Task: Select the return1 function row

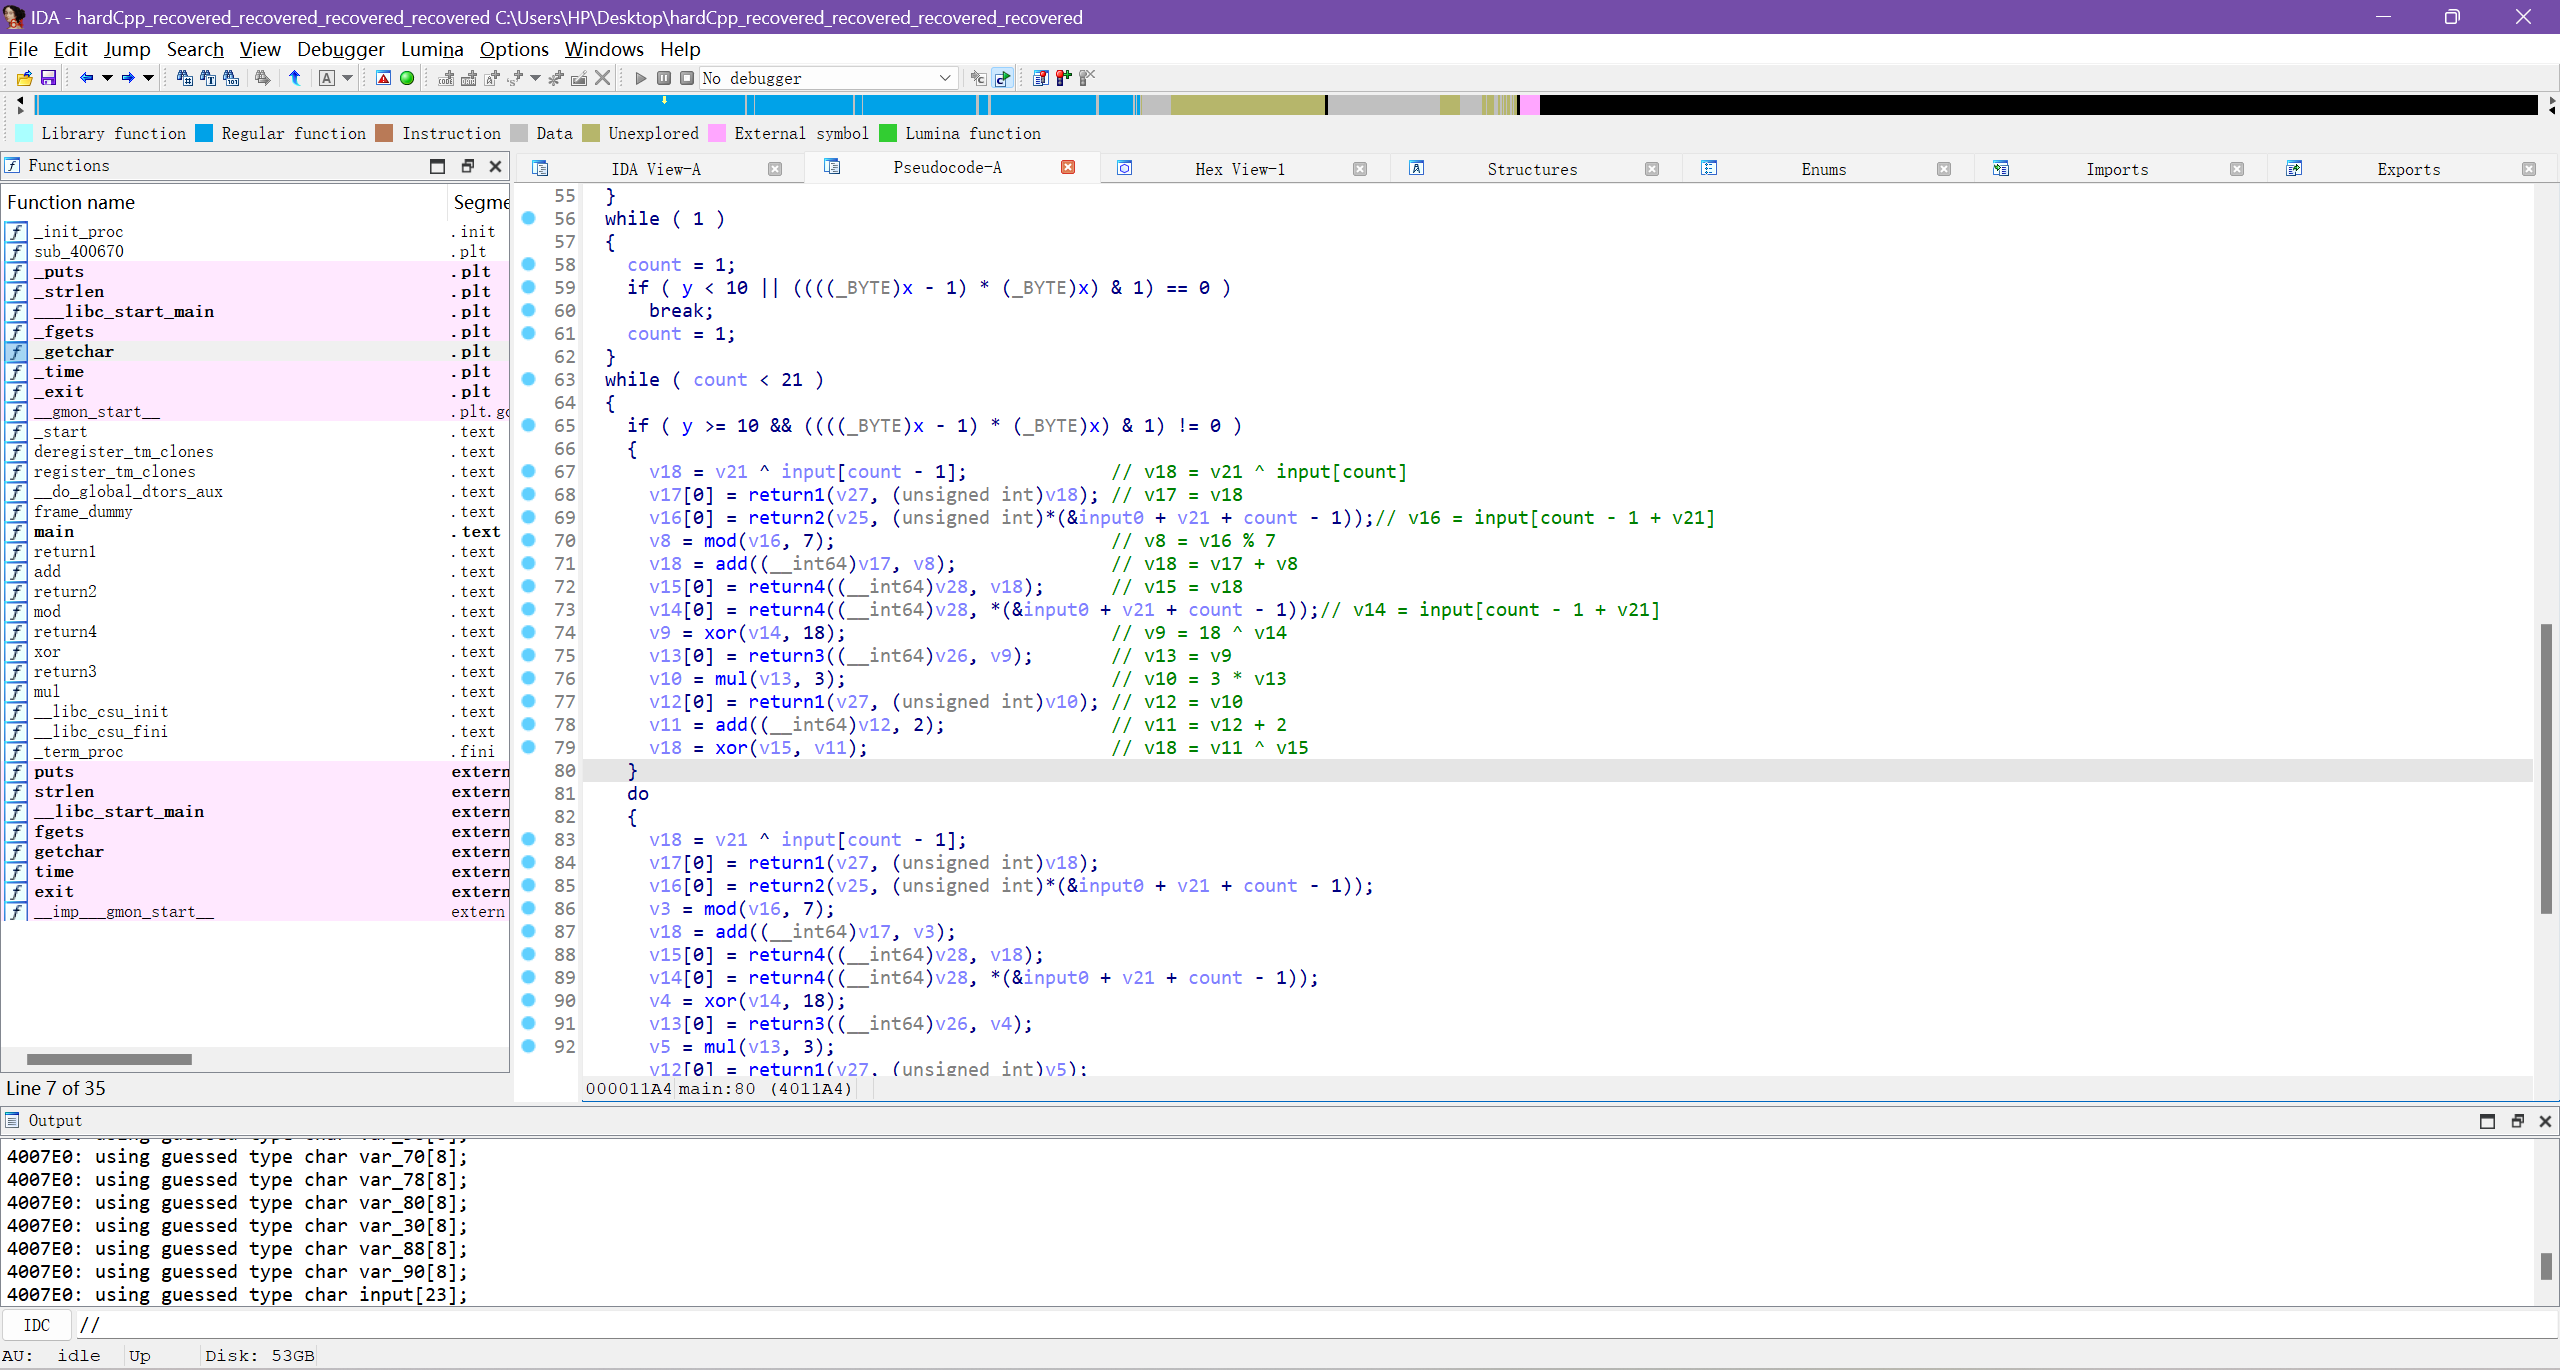Action: tap(256, 552)
